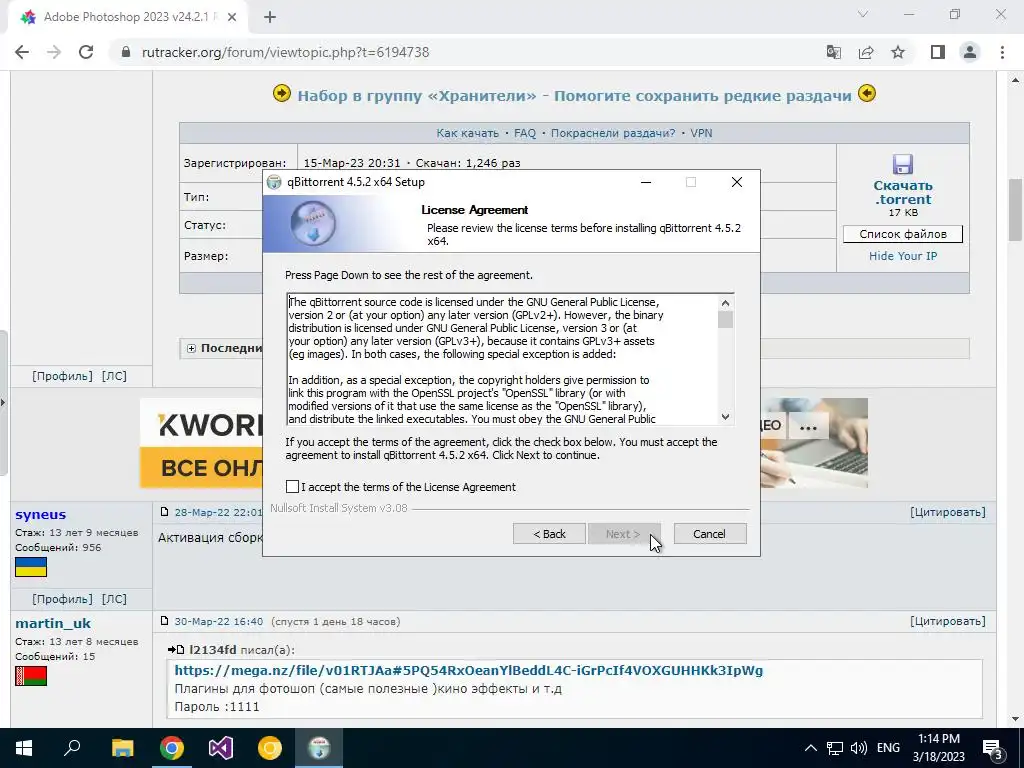
Task: Open Chrome three-dot menu
Action: tap(1002, 52)
